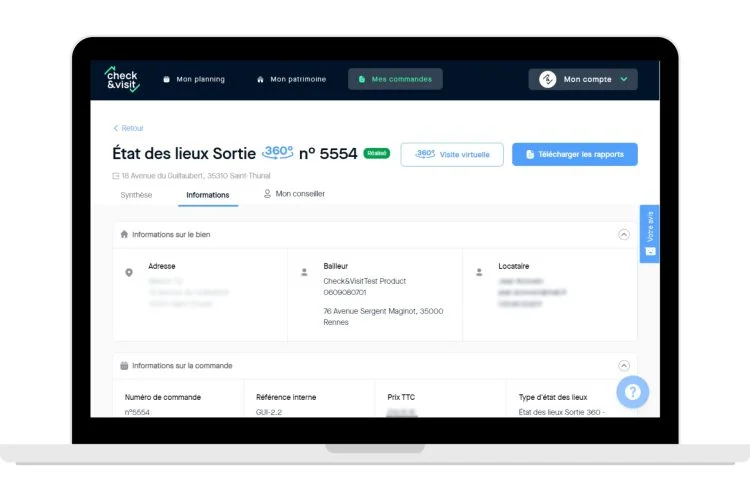
Task: Click the Référence interne value GUI-2.2
Action: pos(269,412)
